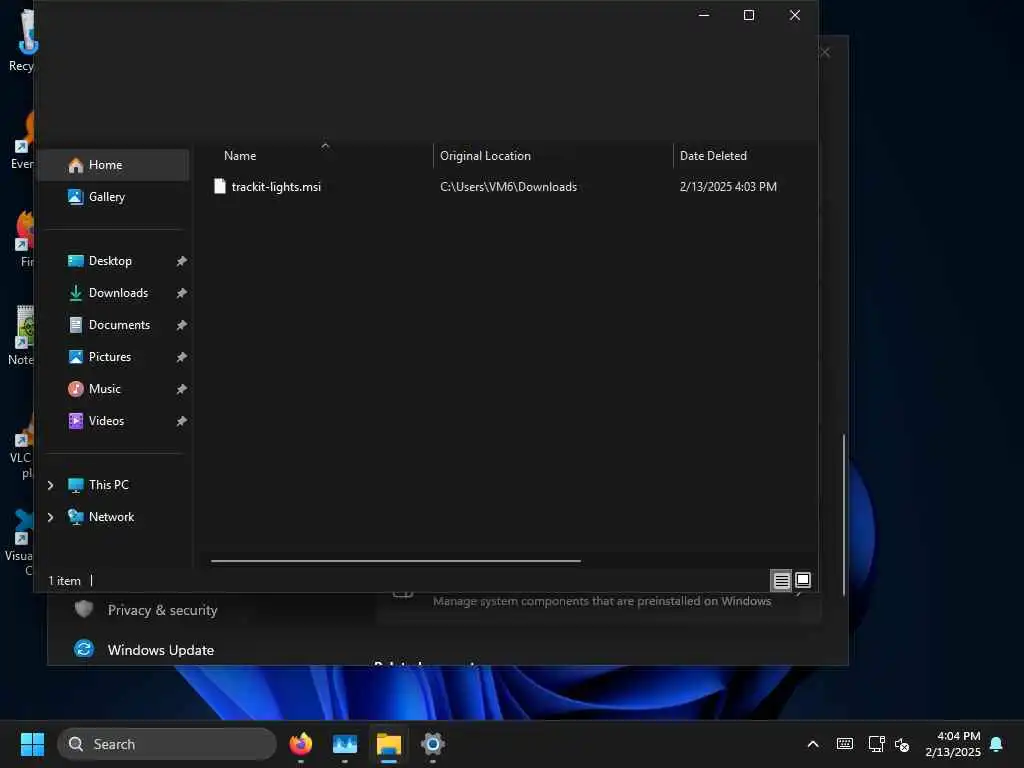The width and height of the screenshot is (1024, 768).
Task: Expand the This PC tree node
Action: tap(50, 485)
